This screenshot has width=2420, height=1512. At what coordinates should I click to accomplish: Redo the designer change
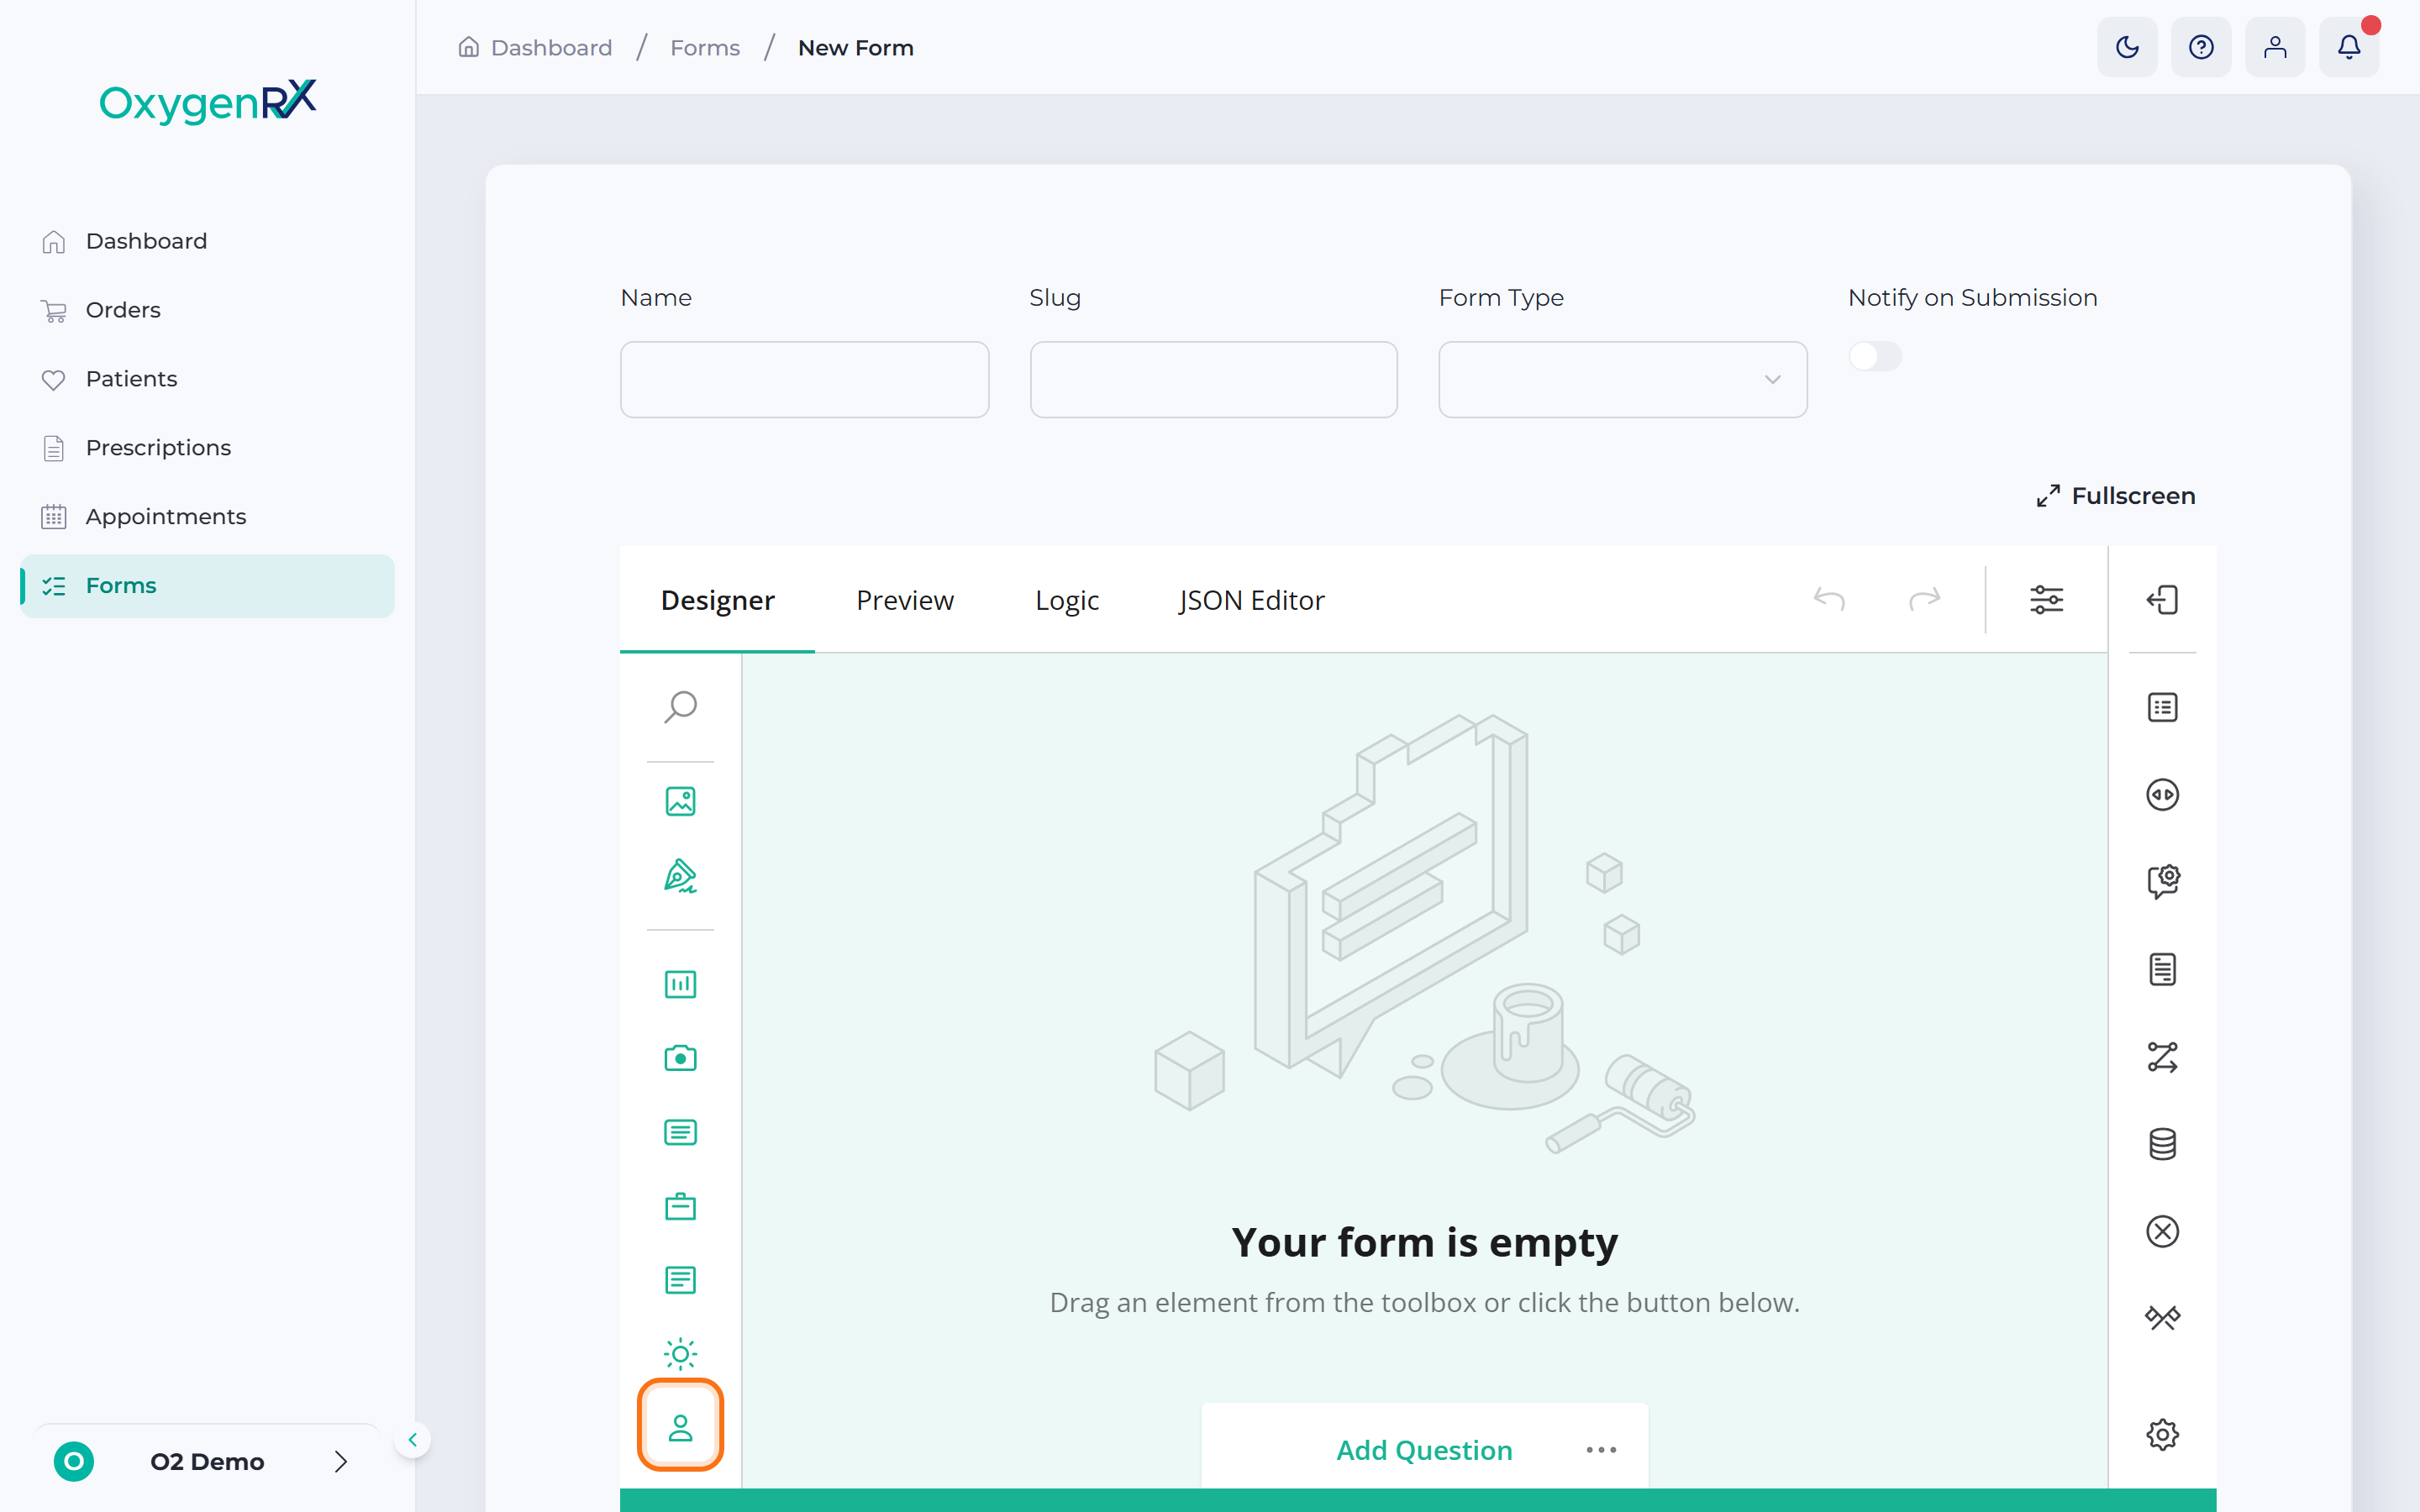tap(1924, 599)
